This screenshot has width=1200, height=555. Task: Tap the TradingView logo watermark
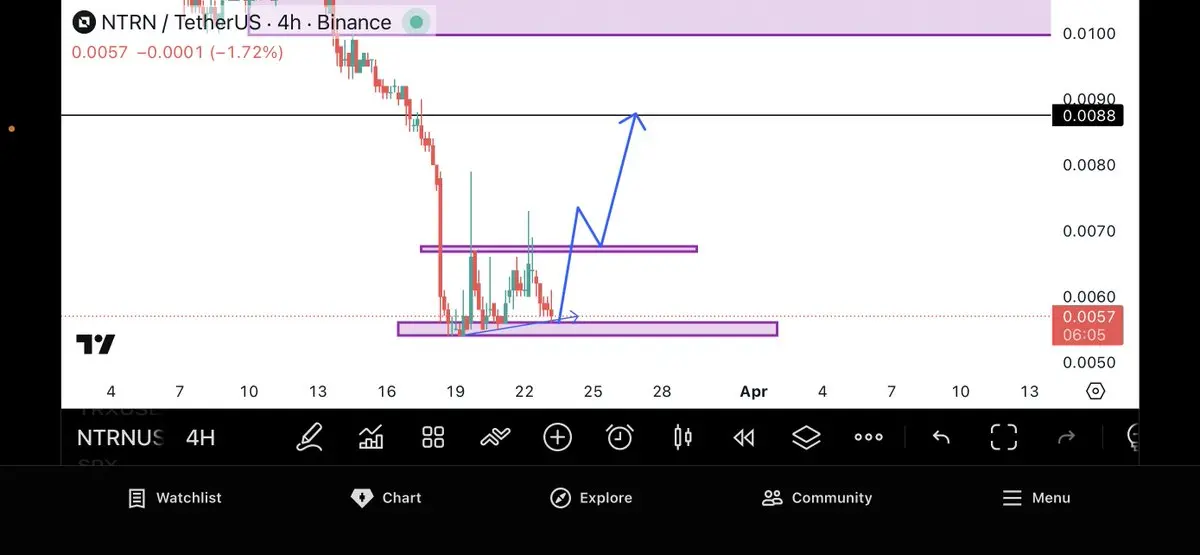click(96, 345)
